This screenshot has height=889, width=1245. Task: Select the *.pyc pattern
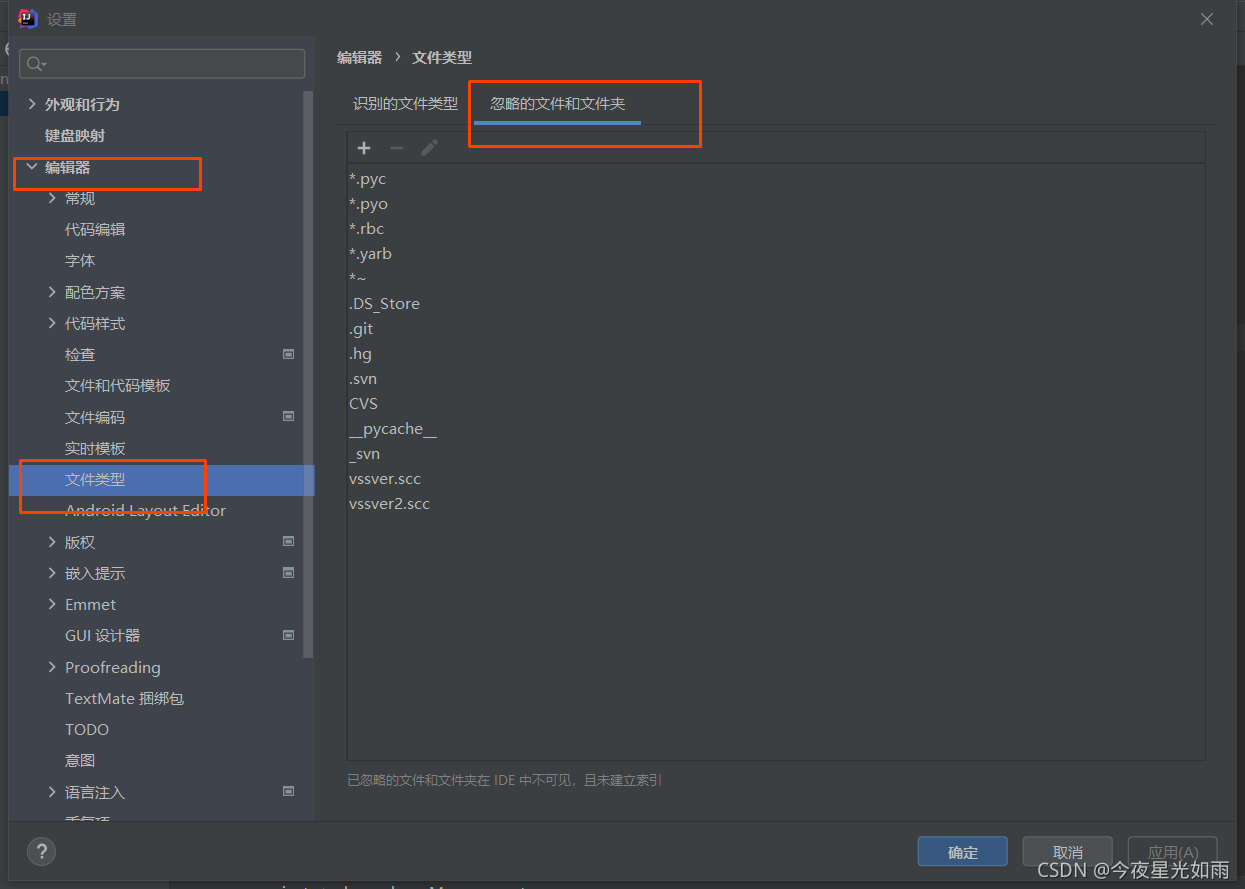tap(367, 179)
